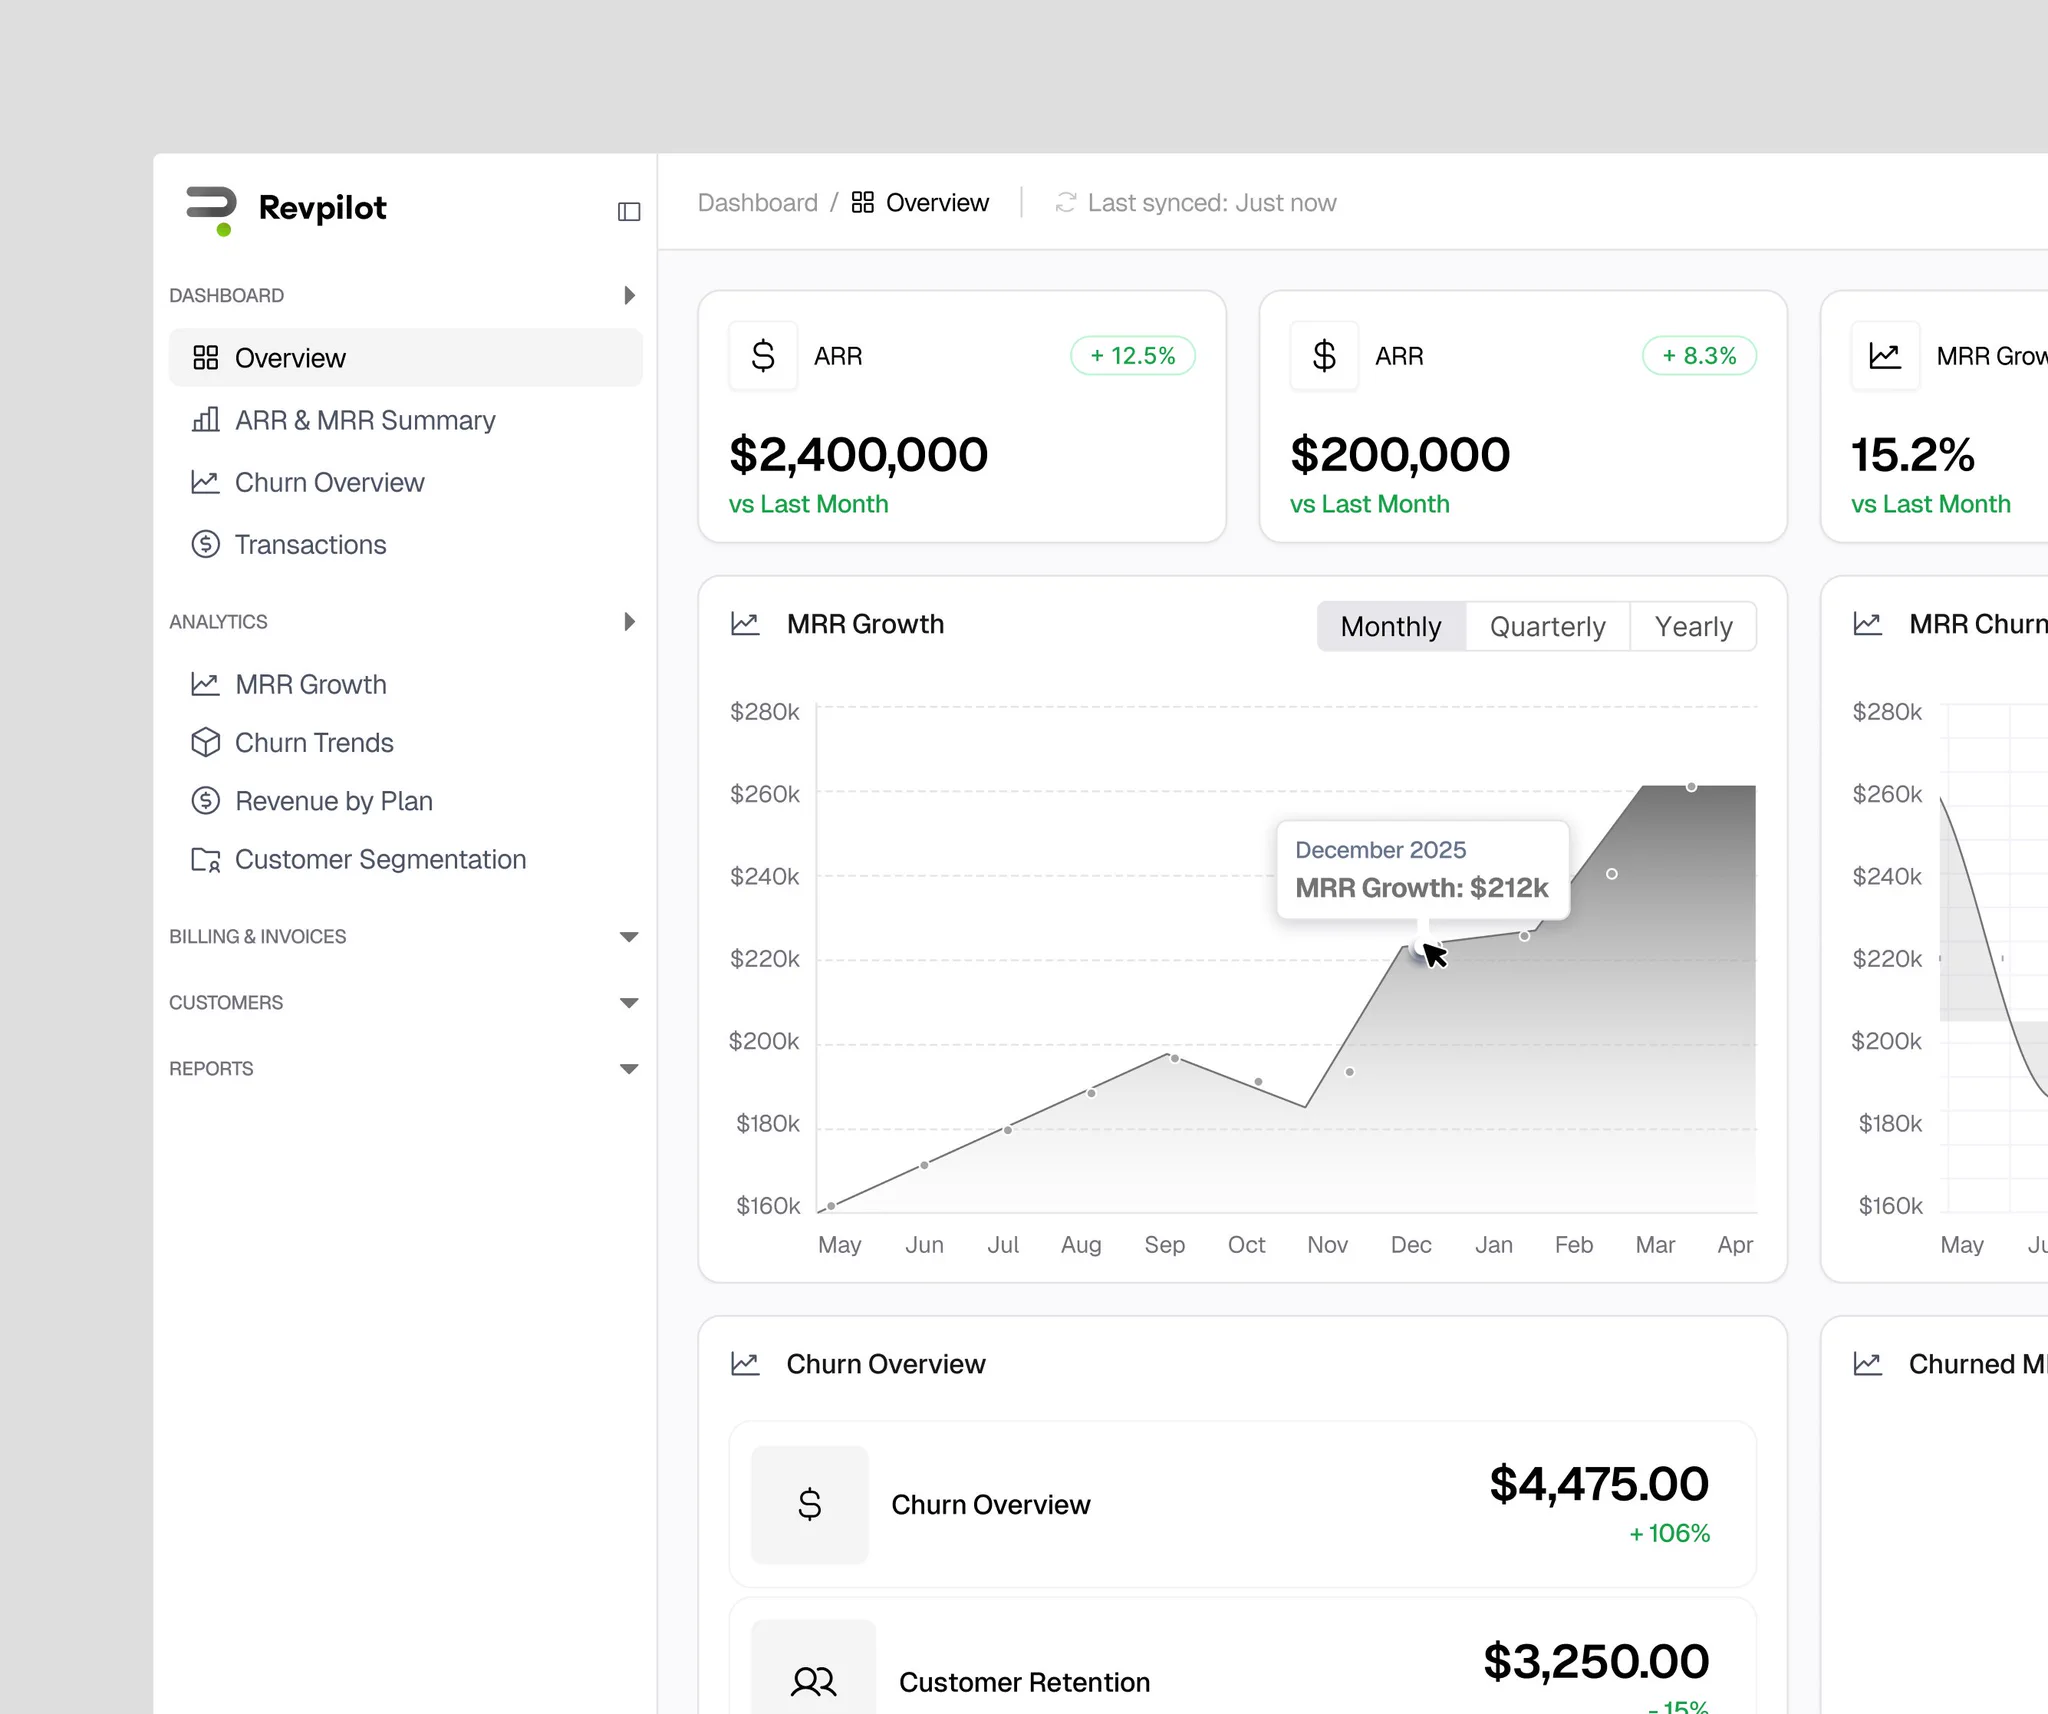Click the $2,400,000 ARR value
Viewport: 2048px width, 1714px height.
point(858,455)
